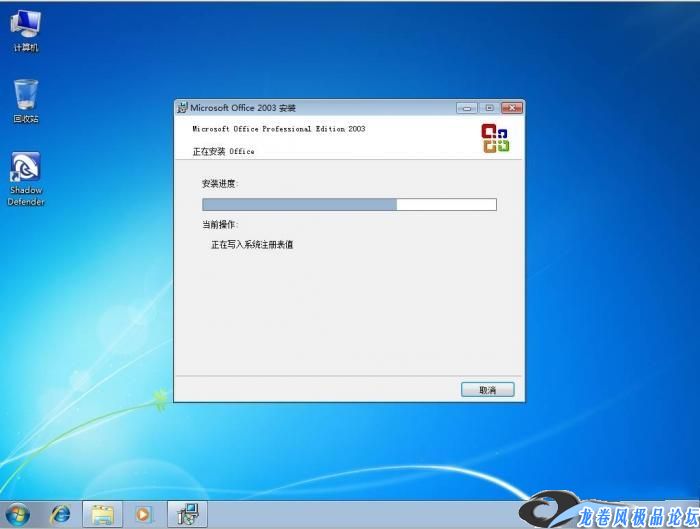Viewport: 700px width, 529px height.
Task: Minimize the Office 2003 setup window
Action: pos(467,108)
